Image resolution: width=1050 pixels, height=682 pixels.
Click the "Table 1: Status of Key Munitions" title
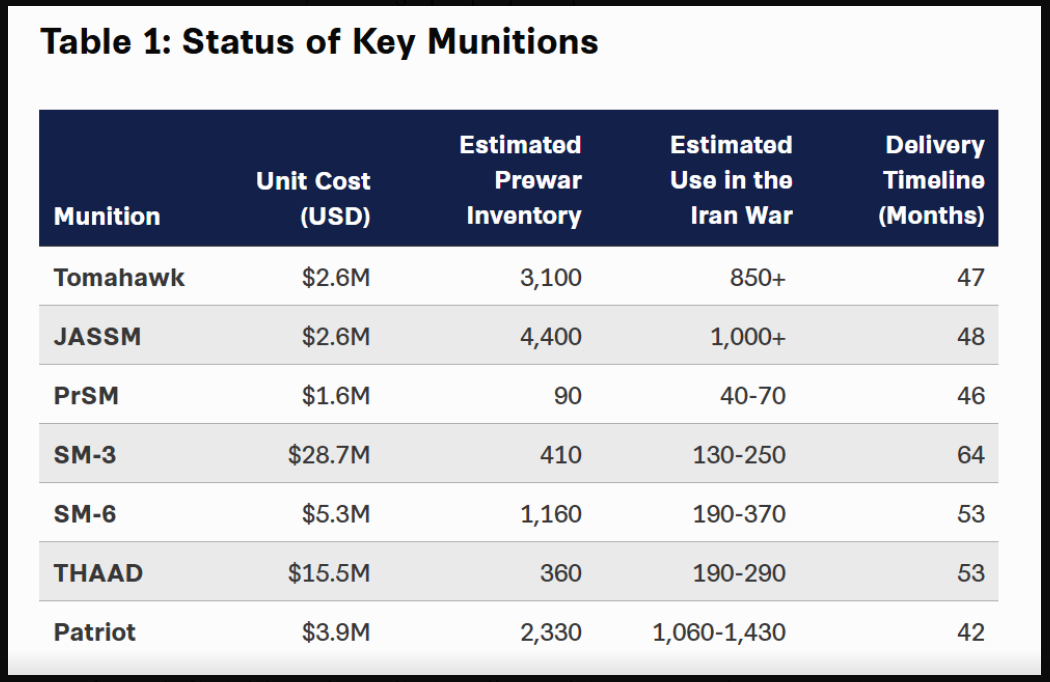click(x=319, y=42)
